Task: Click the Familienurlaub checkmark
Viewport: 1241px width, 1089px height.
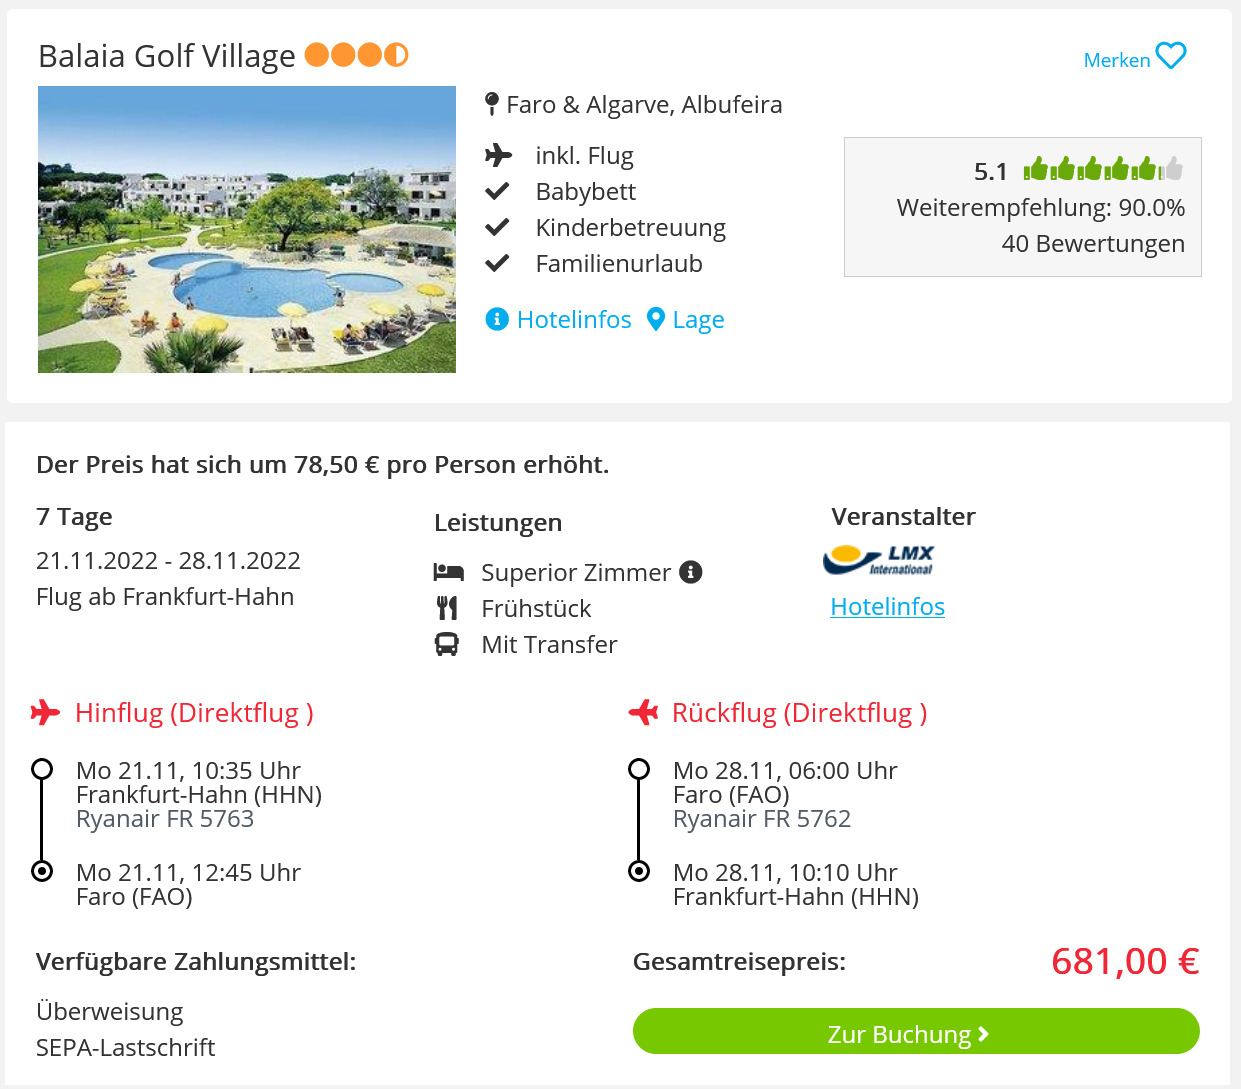Action: click(x=497, y=263)
